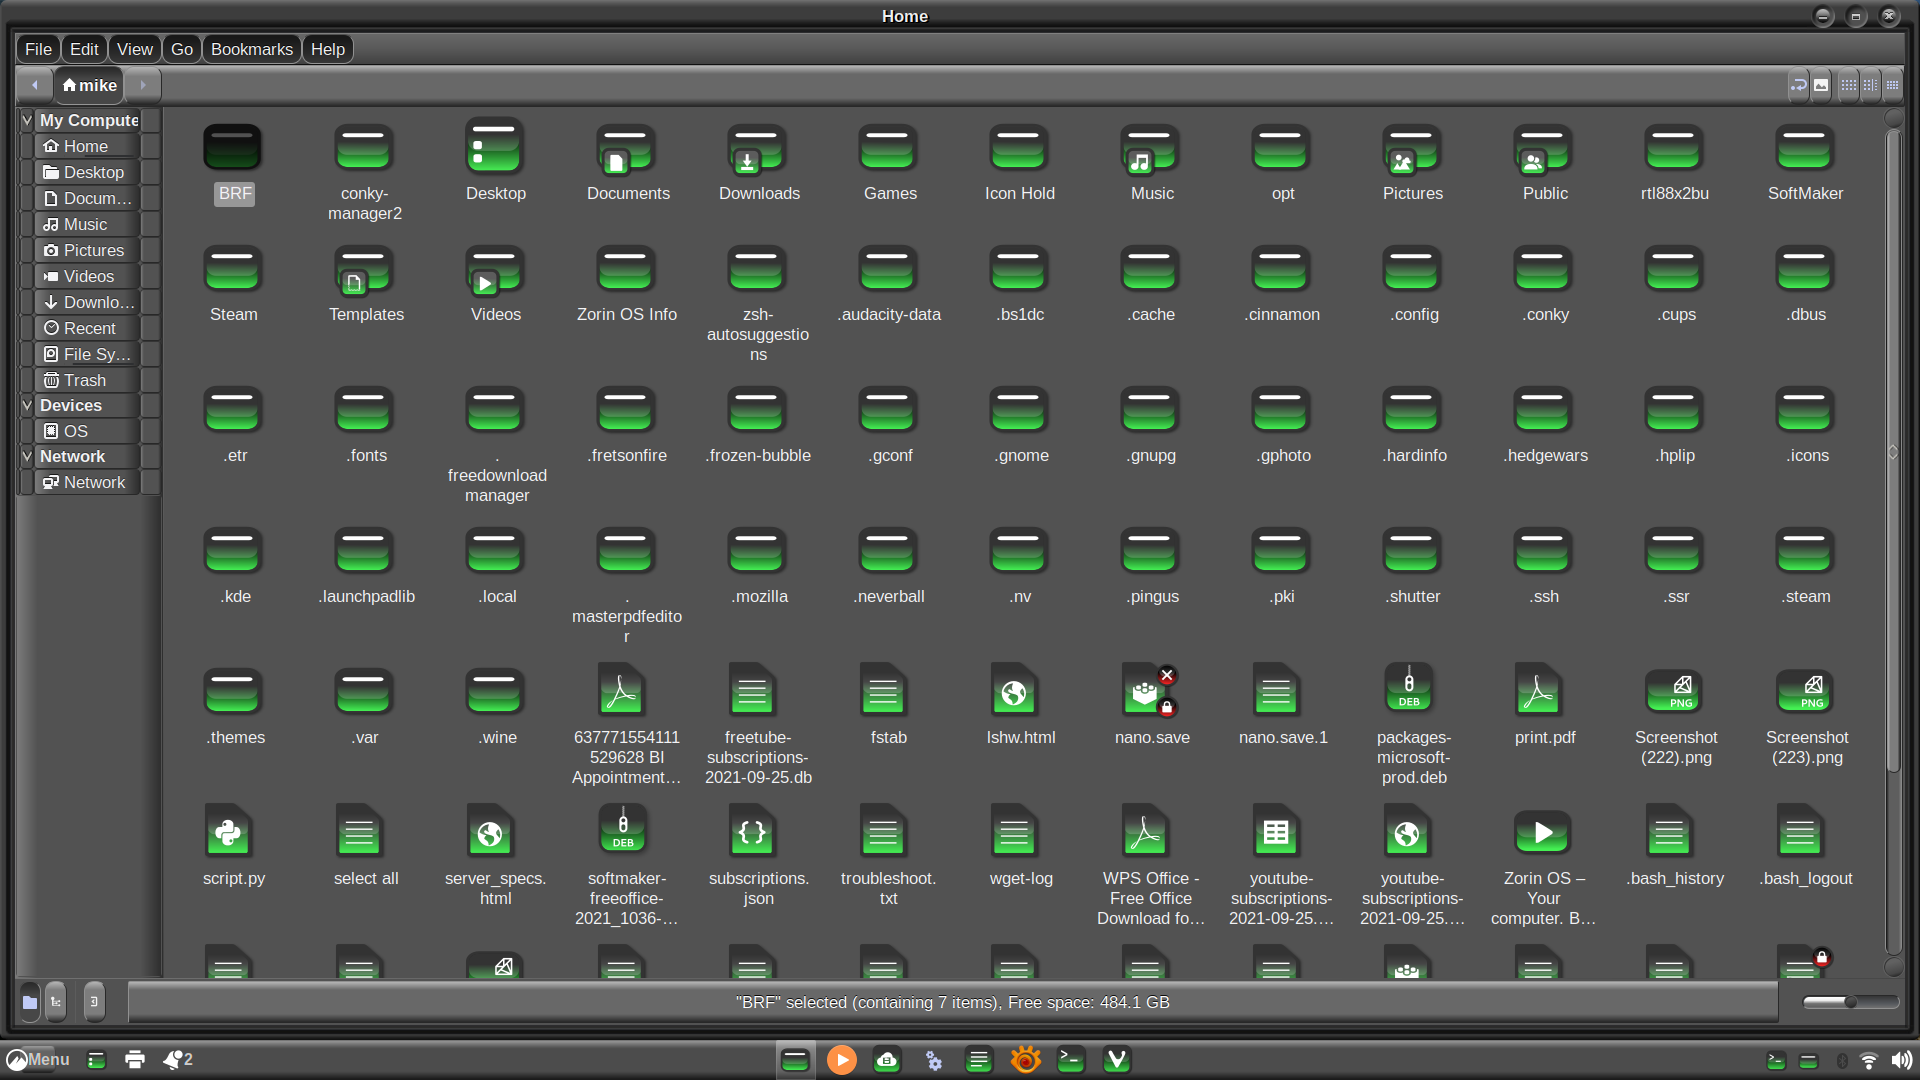Screen dimensions: 1920x1080
Task: Open the Wi-Fi network tray icon
Action: (1868, 1059)
